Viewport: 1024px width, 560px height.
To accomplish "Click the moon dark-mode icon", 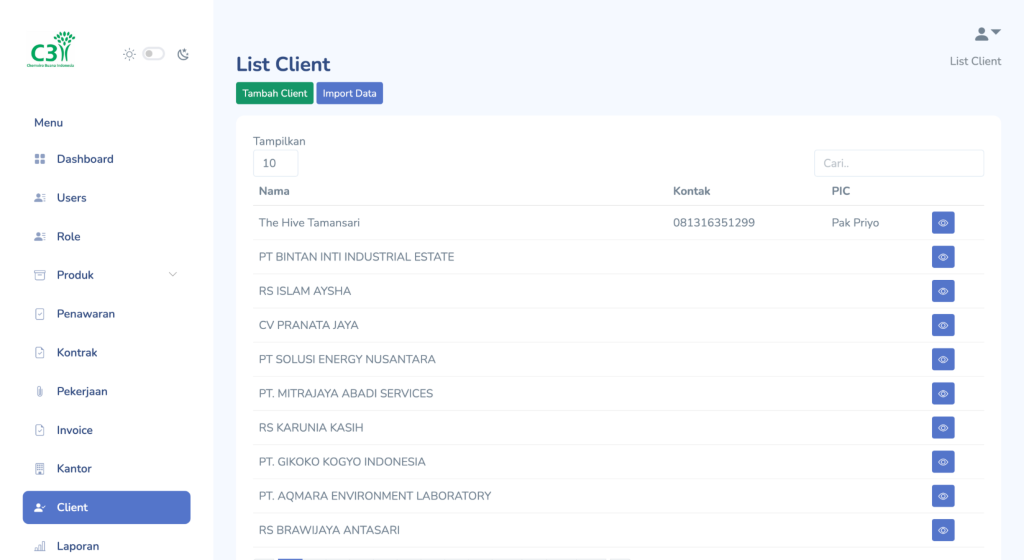I will click(183, 54).
